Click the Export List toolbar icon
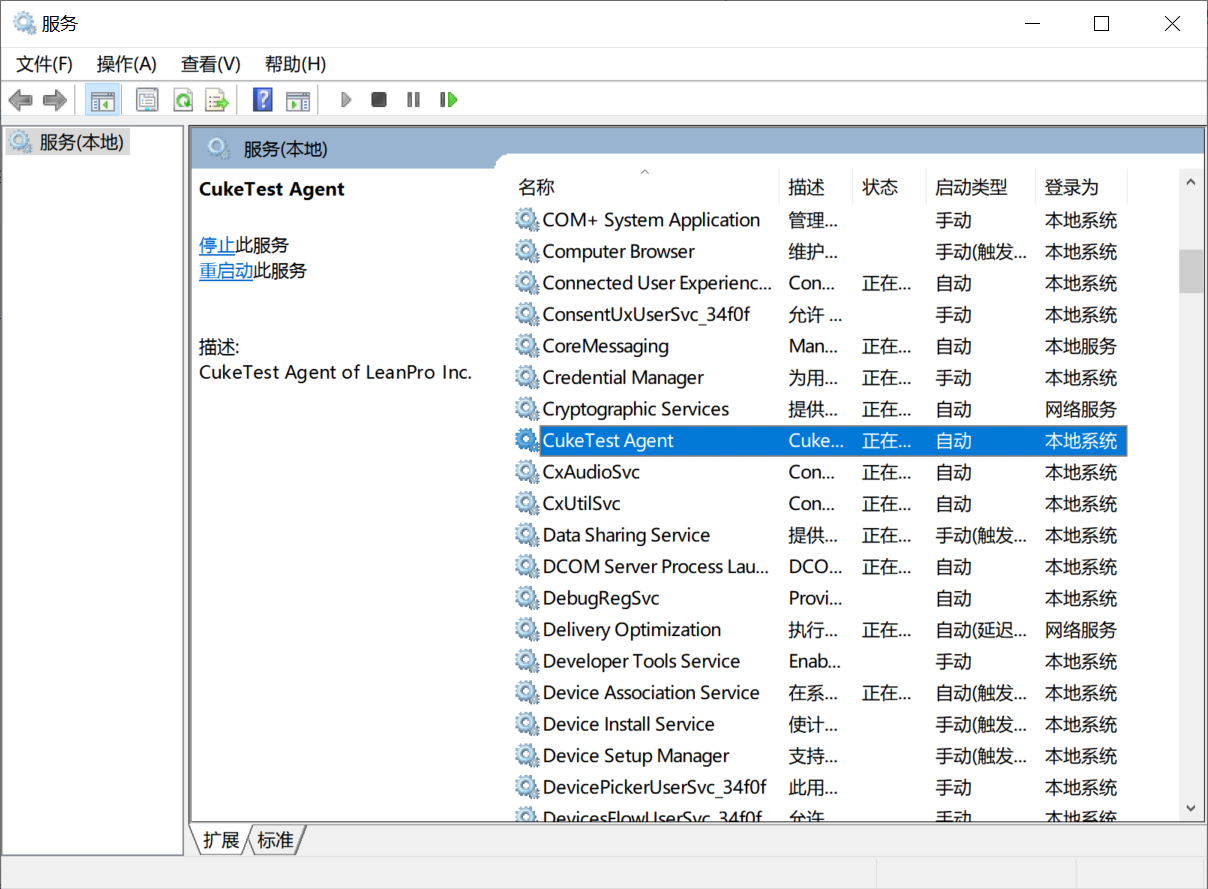This screenshot has width=1208, height=889. pos(217,100)
